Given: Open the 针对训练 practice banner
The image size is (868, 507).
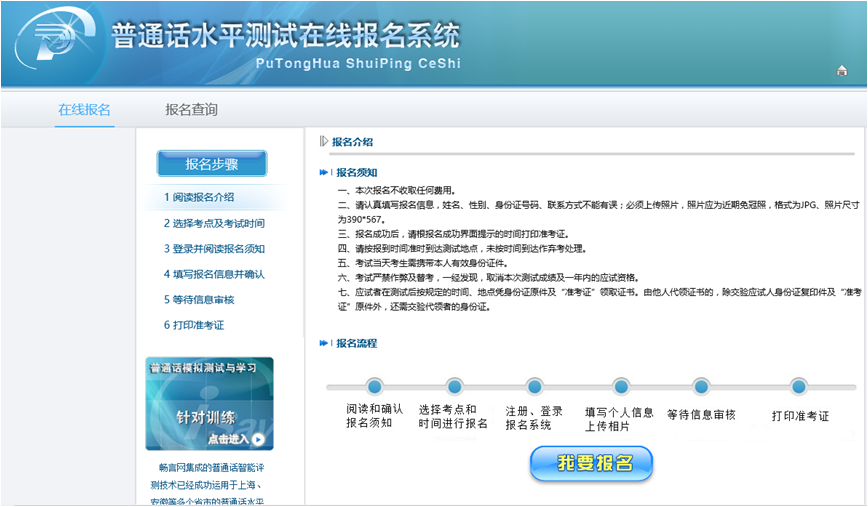Looking at the screenshot, I should [x=209, y=404].
